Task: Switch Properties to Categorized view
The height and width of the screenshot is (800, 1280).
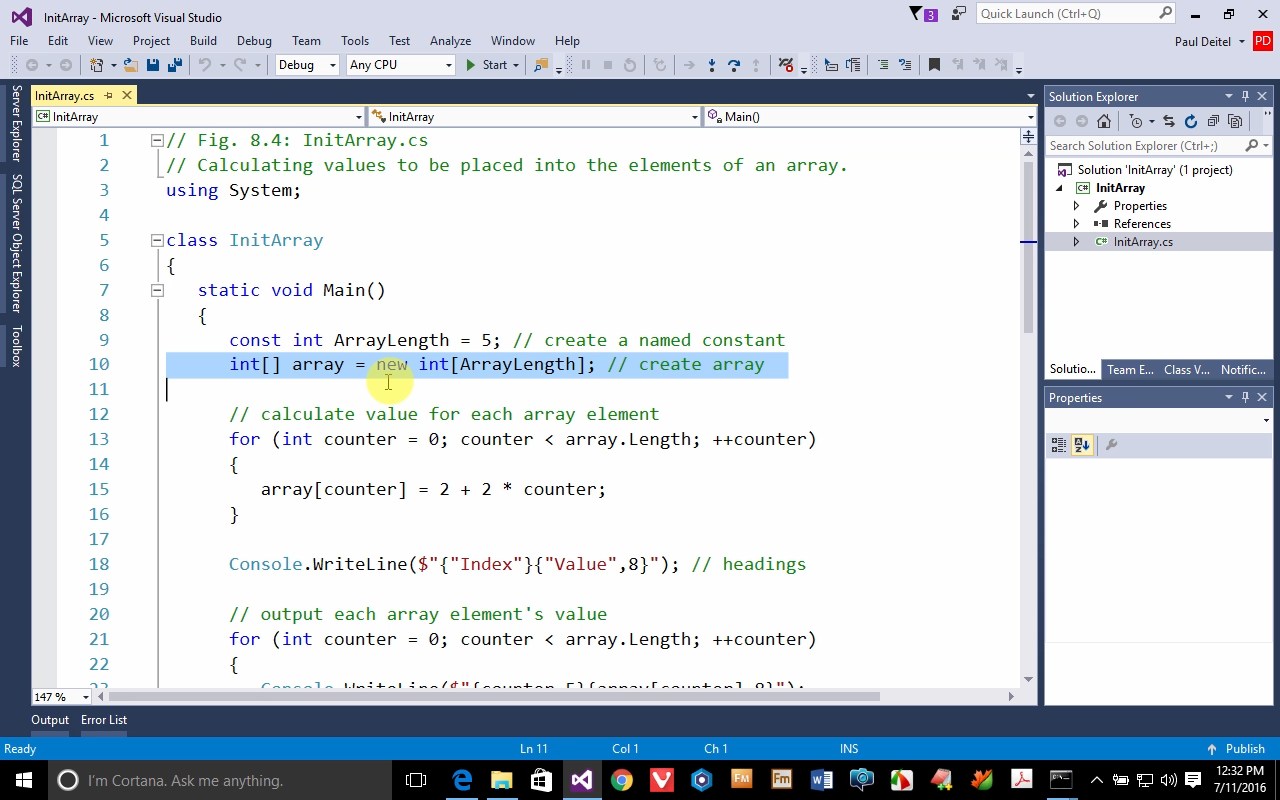Action: 1059,445
